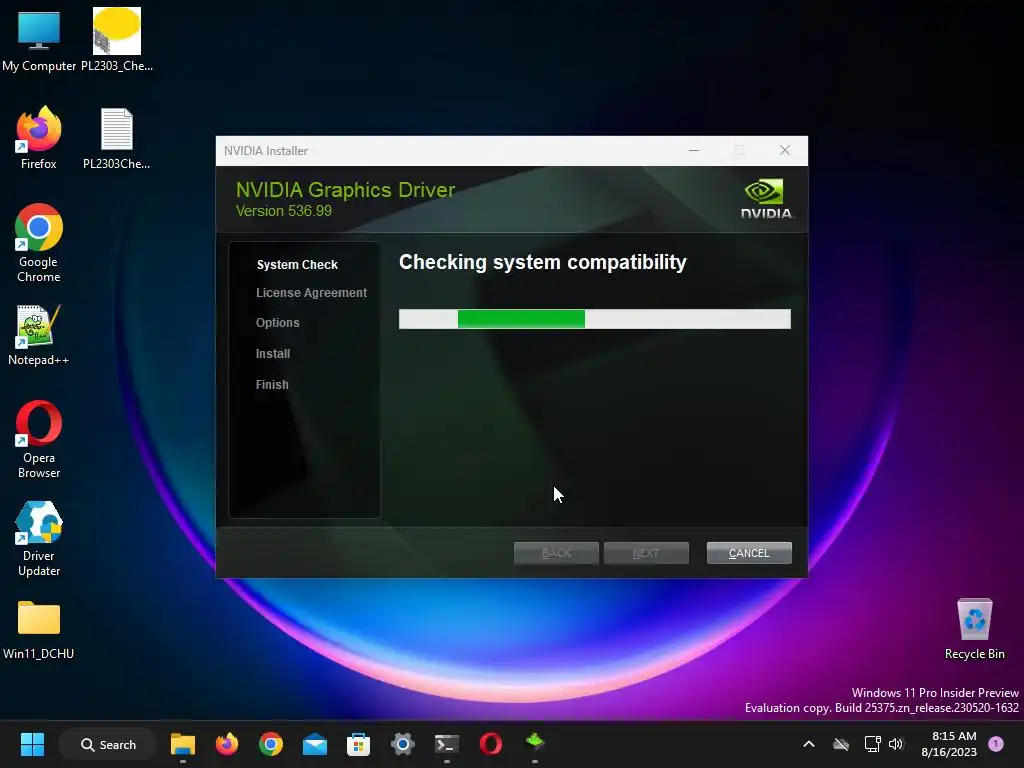Click the Version 536.99 text
The width and height of the screenshot is (1024, 768).
pyautogui.click(x=283, y=211)
